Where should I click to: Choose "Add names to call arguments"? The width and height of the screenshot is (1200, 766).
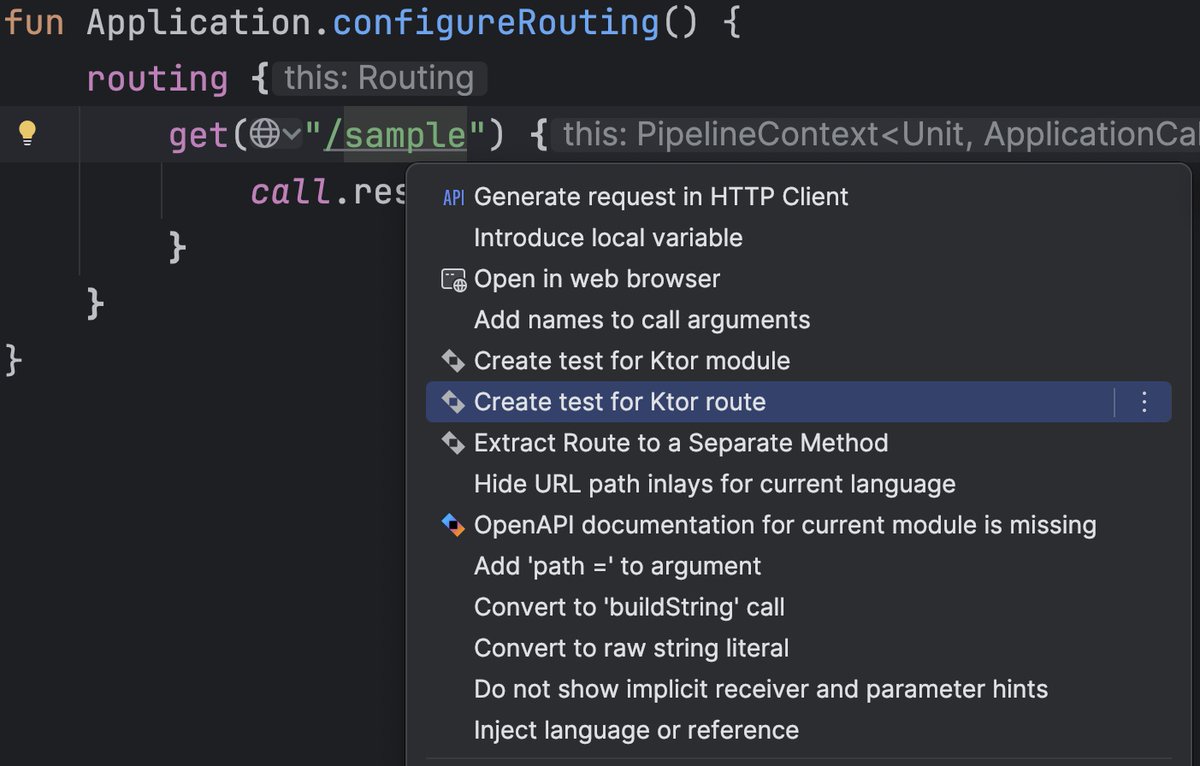(640, 320)
